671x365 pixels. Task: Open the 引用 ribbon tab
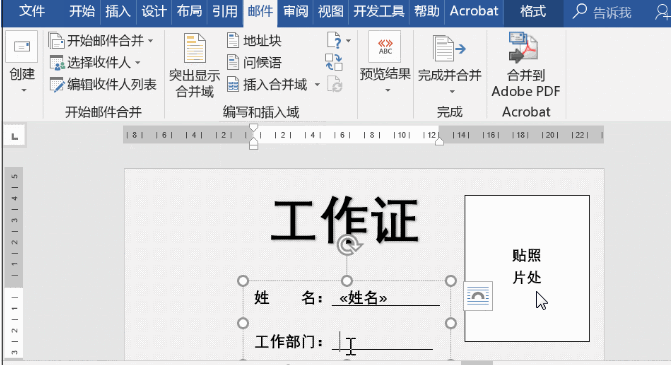(x=225, y=11)
